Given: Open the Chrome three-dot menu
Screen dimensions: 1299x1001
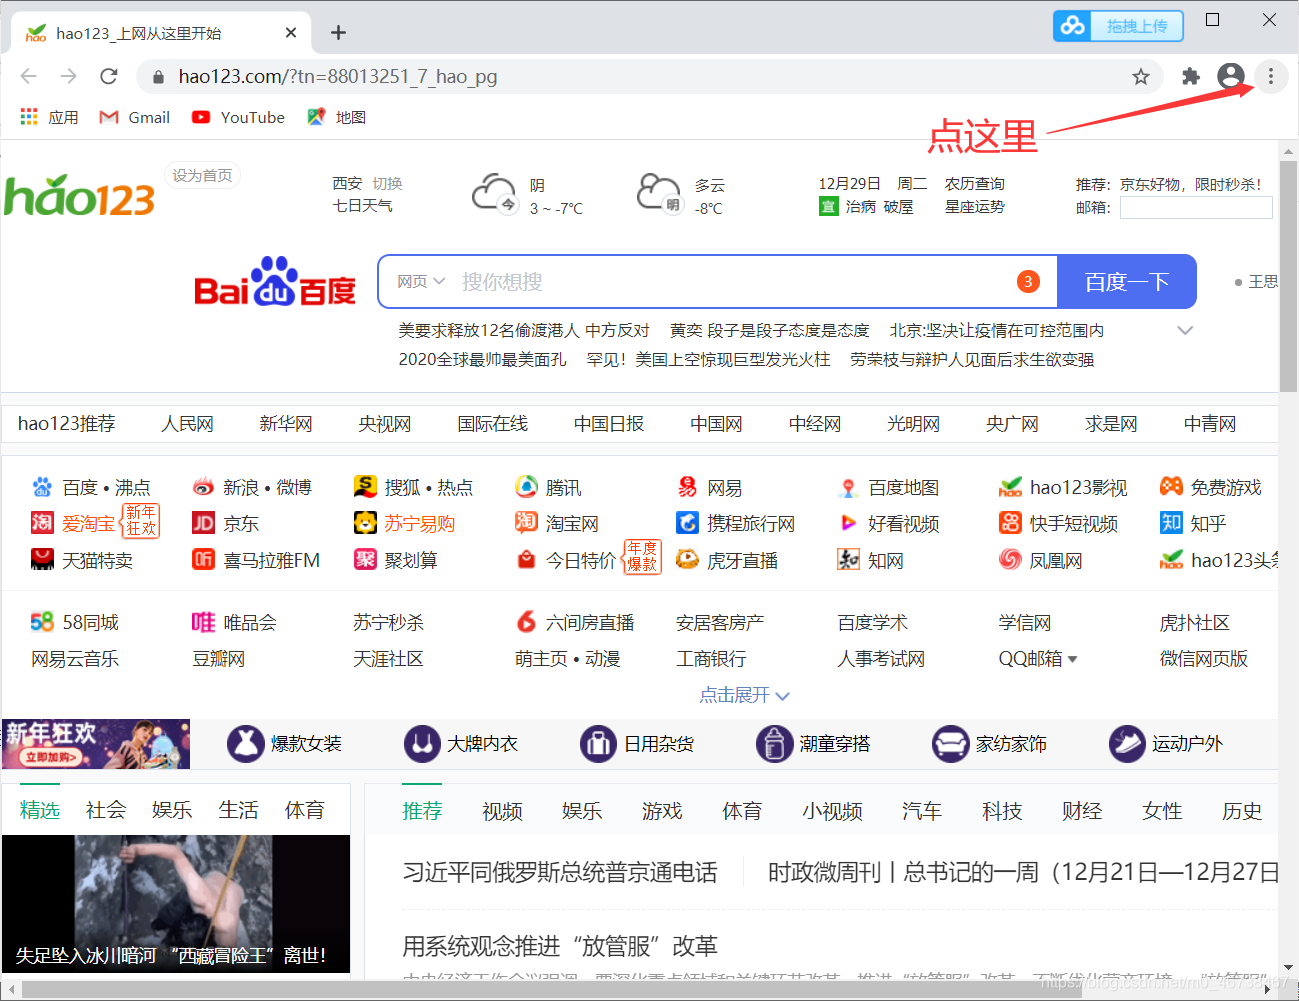Looking at the screenshot, I should click(1270, 76).
